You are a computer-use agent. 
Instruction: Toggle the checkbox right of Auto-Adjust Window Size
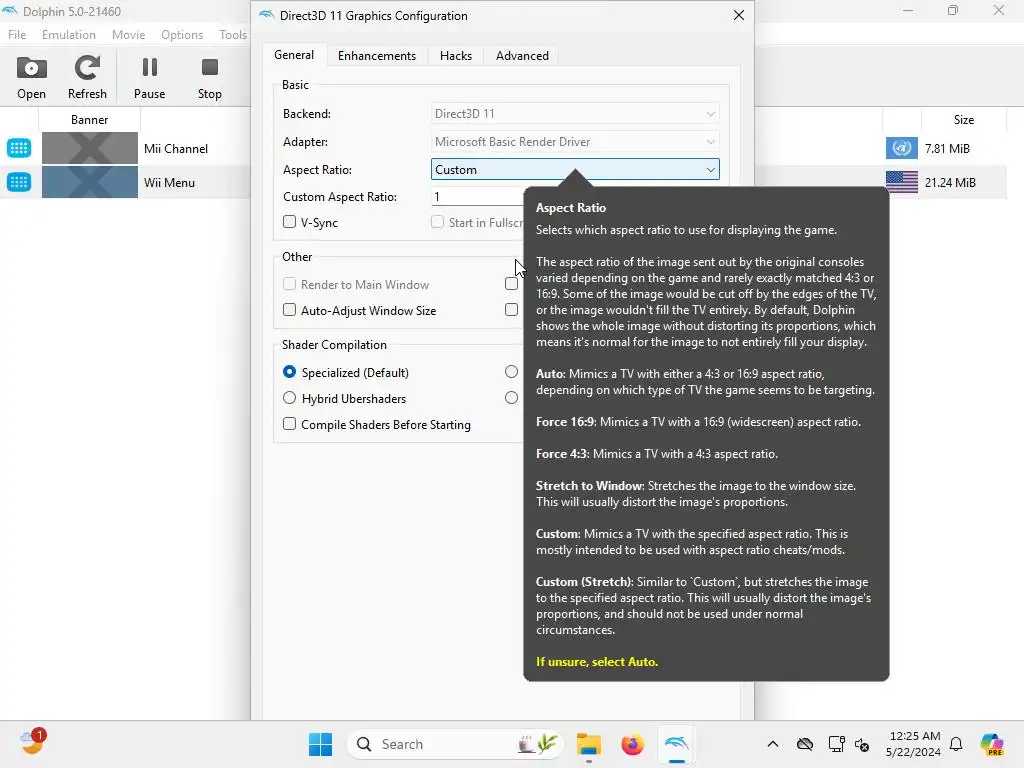tap(511, 310)
